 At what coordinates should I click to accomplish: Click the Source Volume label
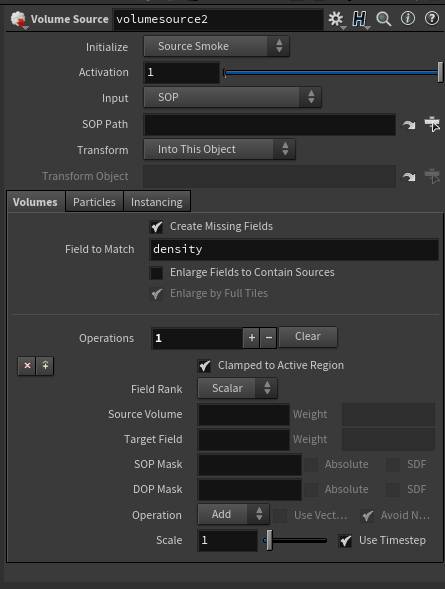coord(145,414)
